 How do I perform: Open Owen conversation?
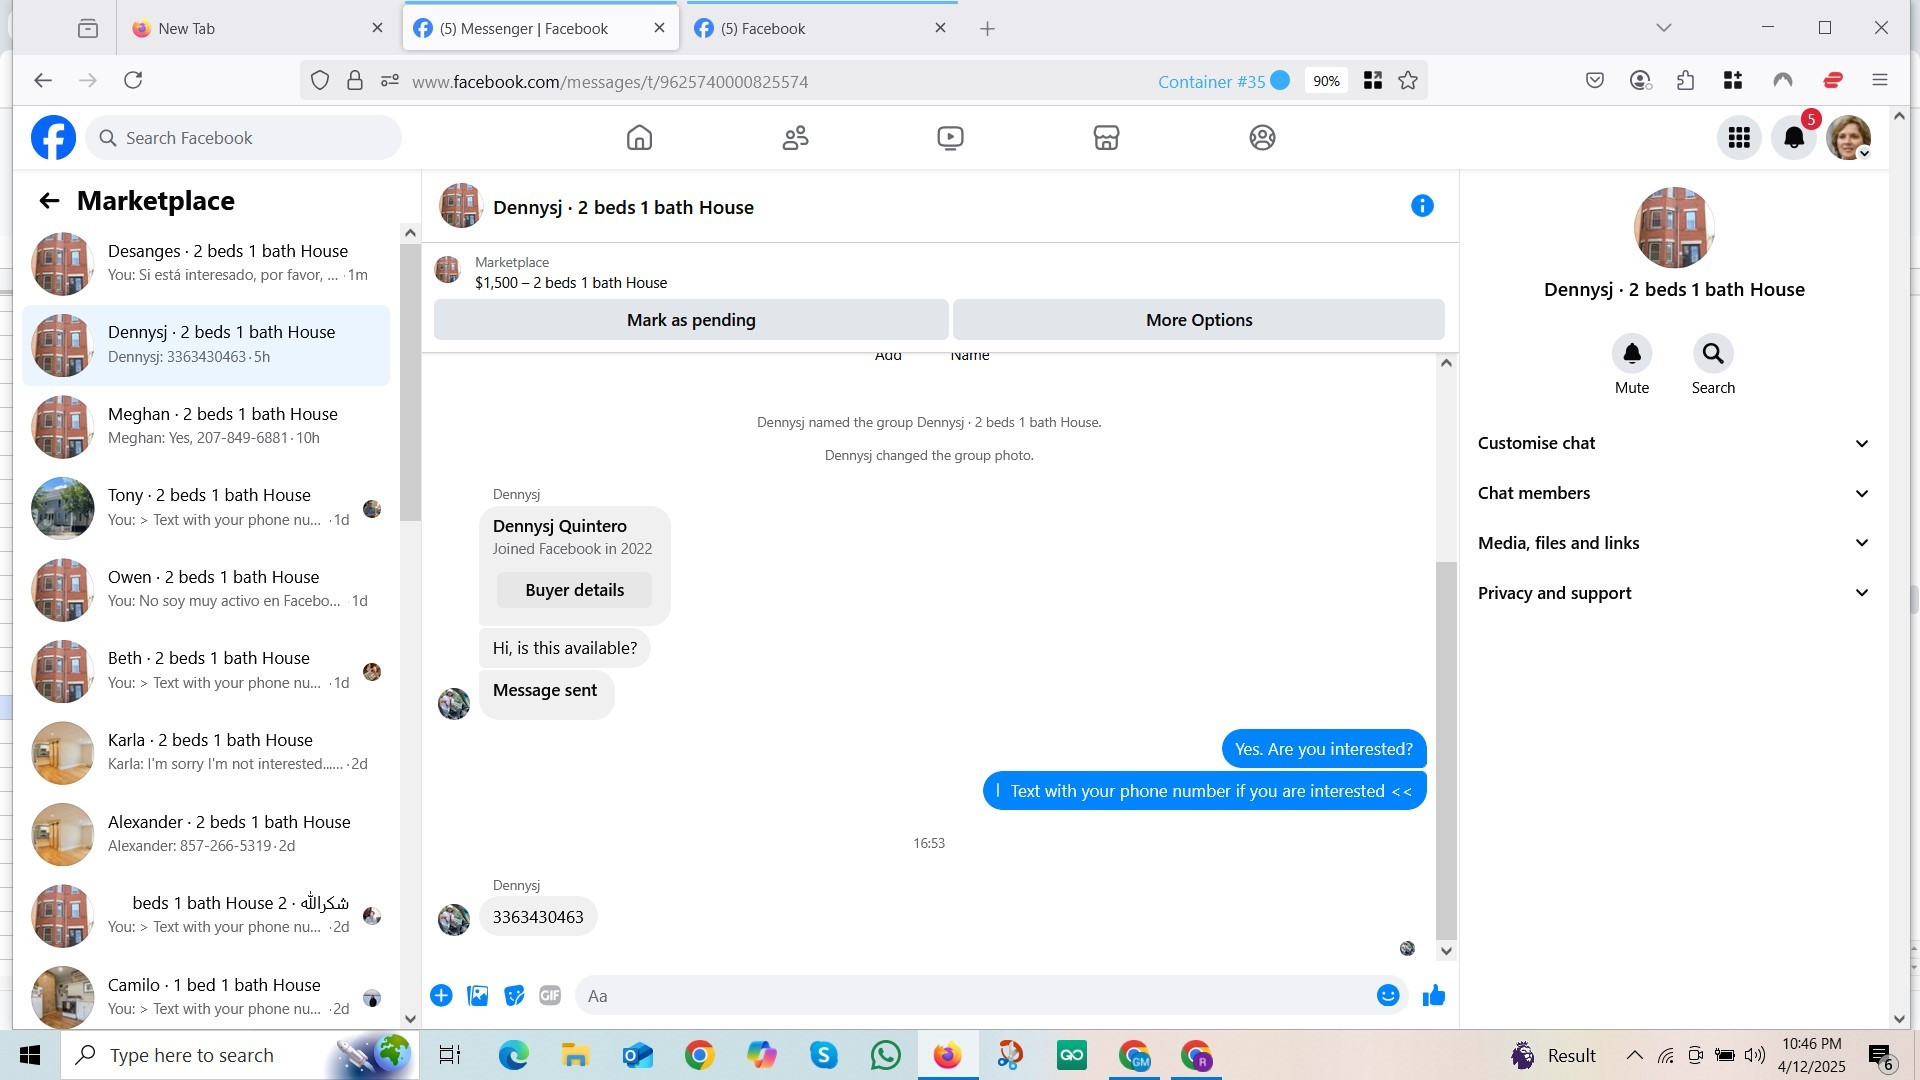206,589
